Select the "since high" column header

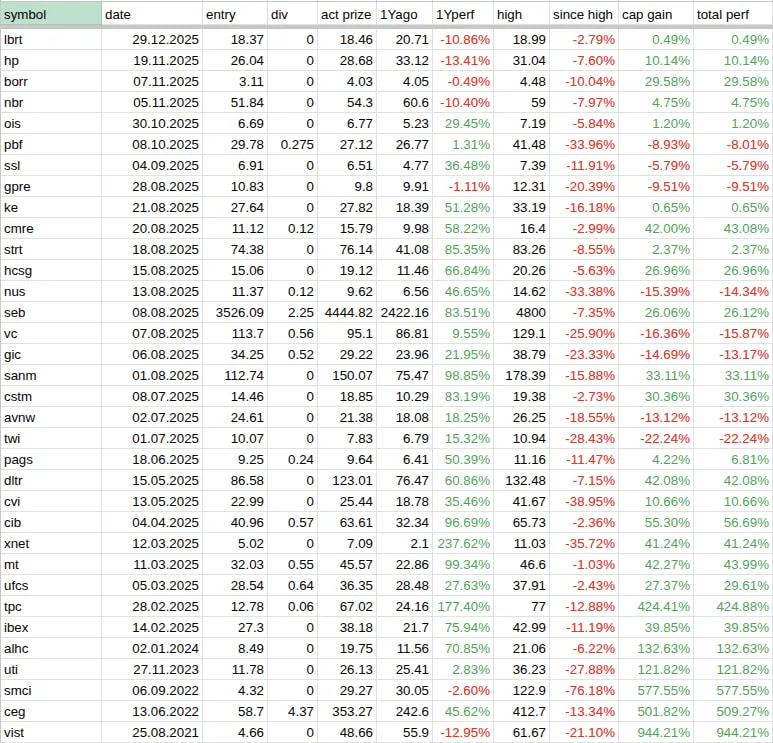(584, 14)
